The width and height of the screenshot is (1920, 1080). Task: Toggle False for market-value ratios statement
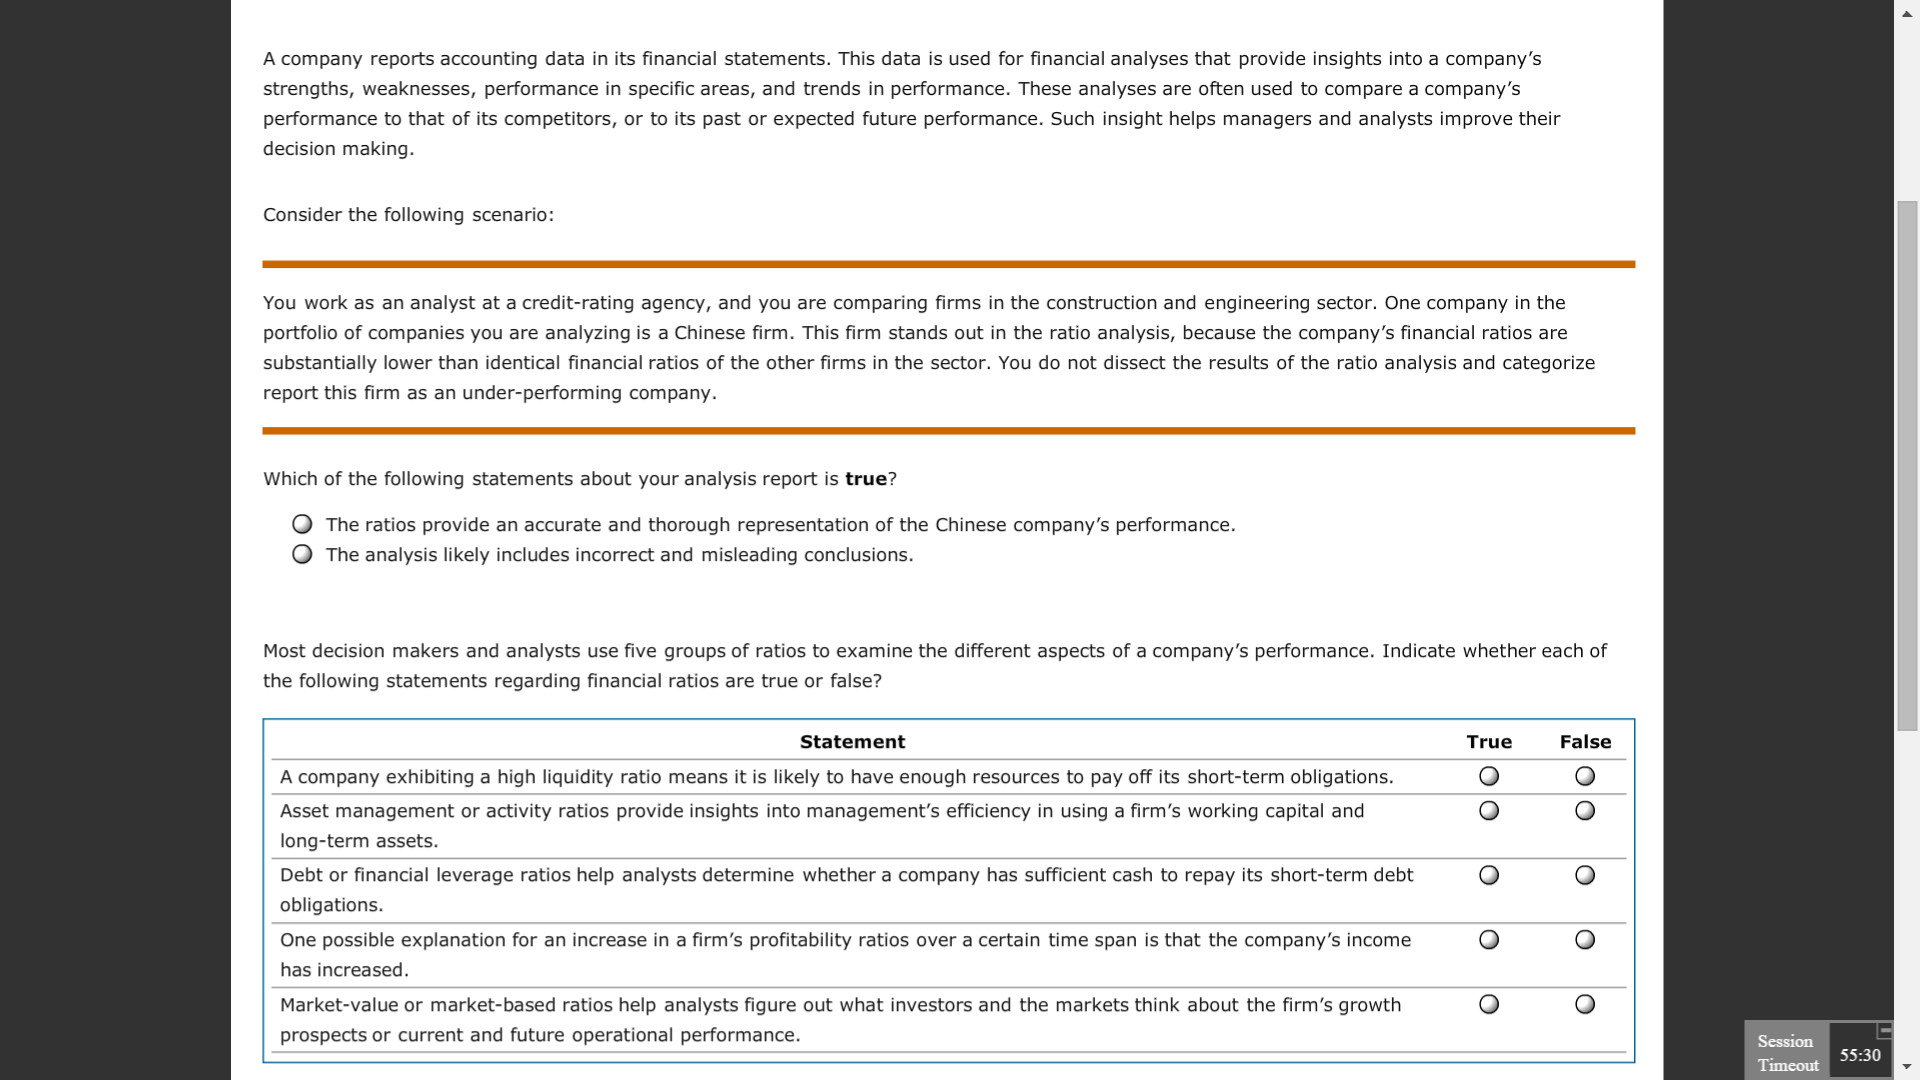1584,1004
